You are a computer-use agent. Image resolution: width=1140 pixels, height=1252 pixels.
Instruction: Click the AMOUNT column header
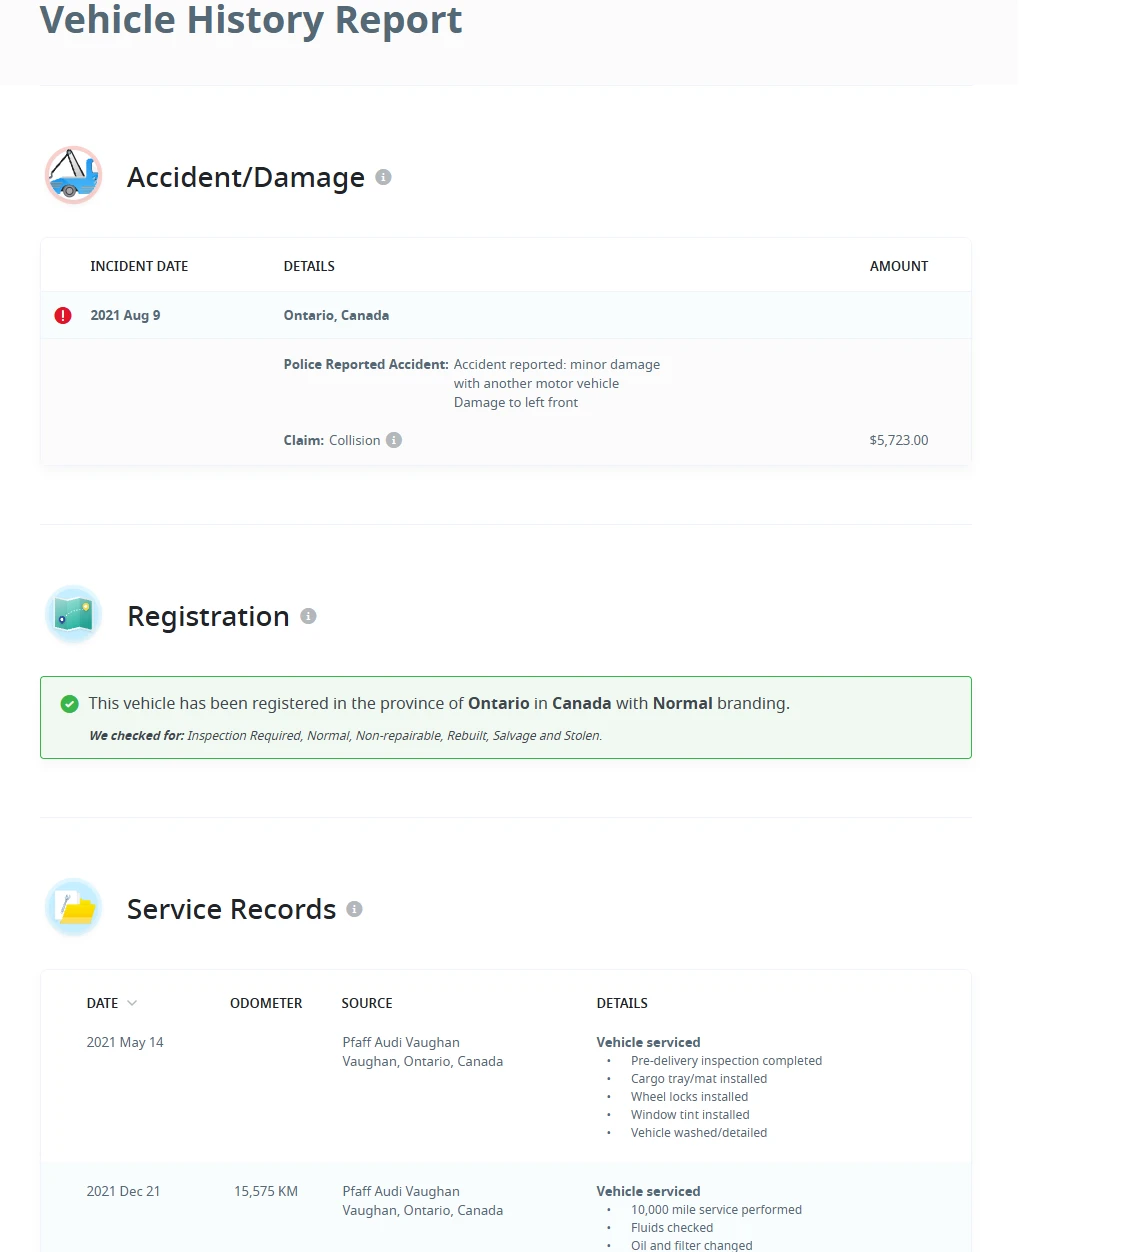click(899, 266)
